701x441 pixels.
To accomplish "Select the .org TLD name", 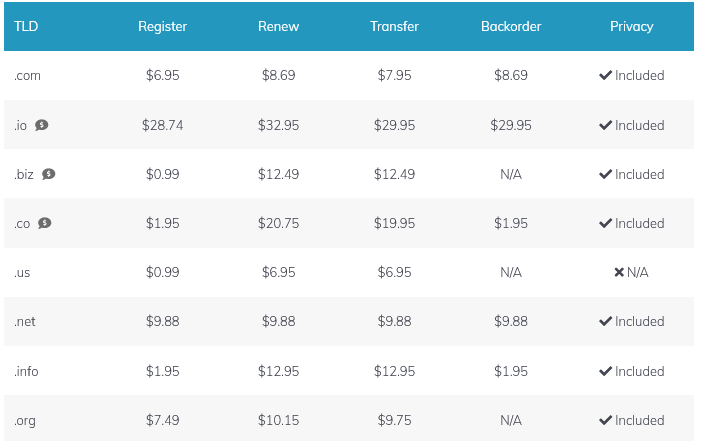I will coord(25,420).
